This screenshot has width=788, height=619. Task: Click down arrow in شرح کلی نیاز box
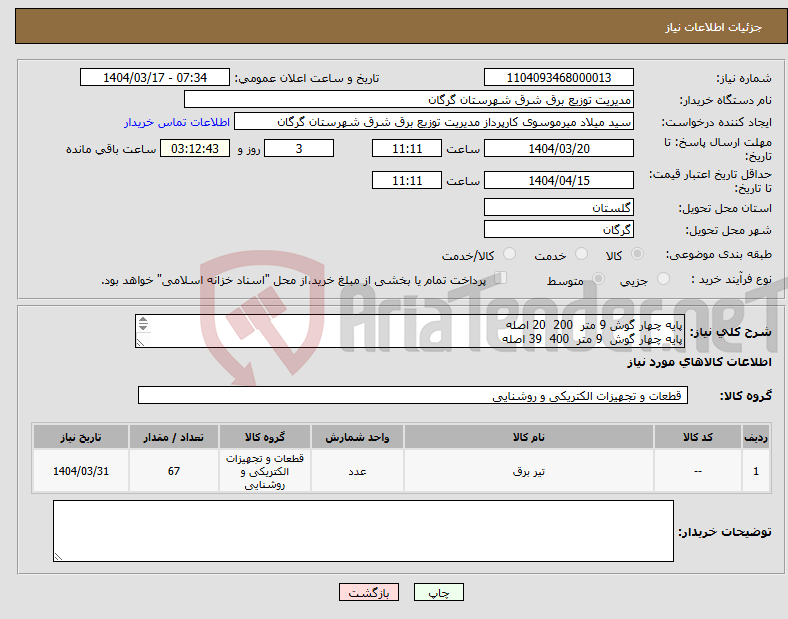click(143, 328)
